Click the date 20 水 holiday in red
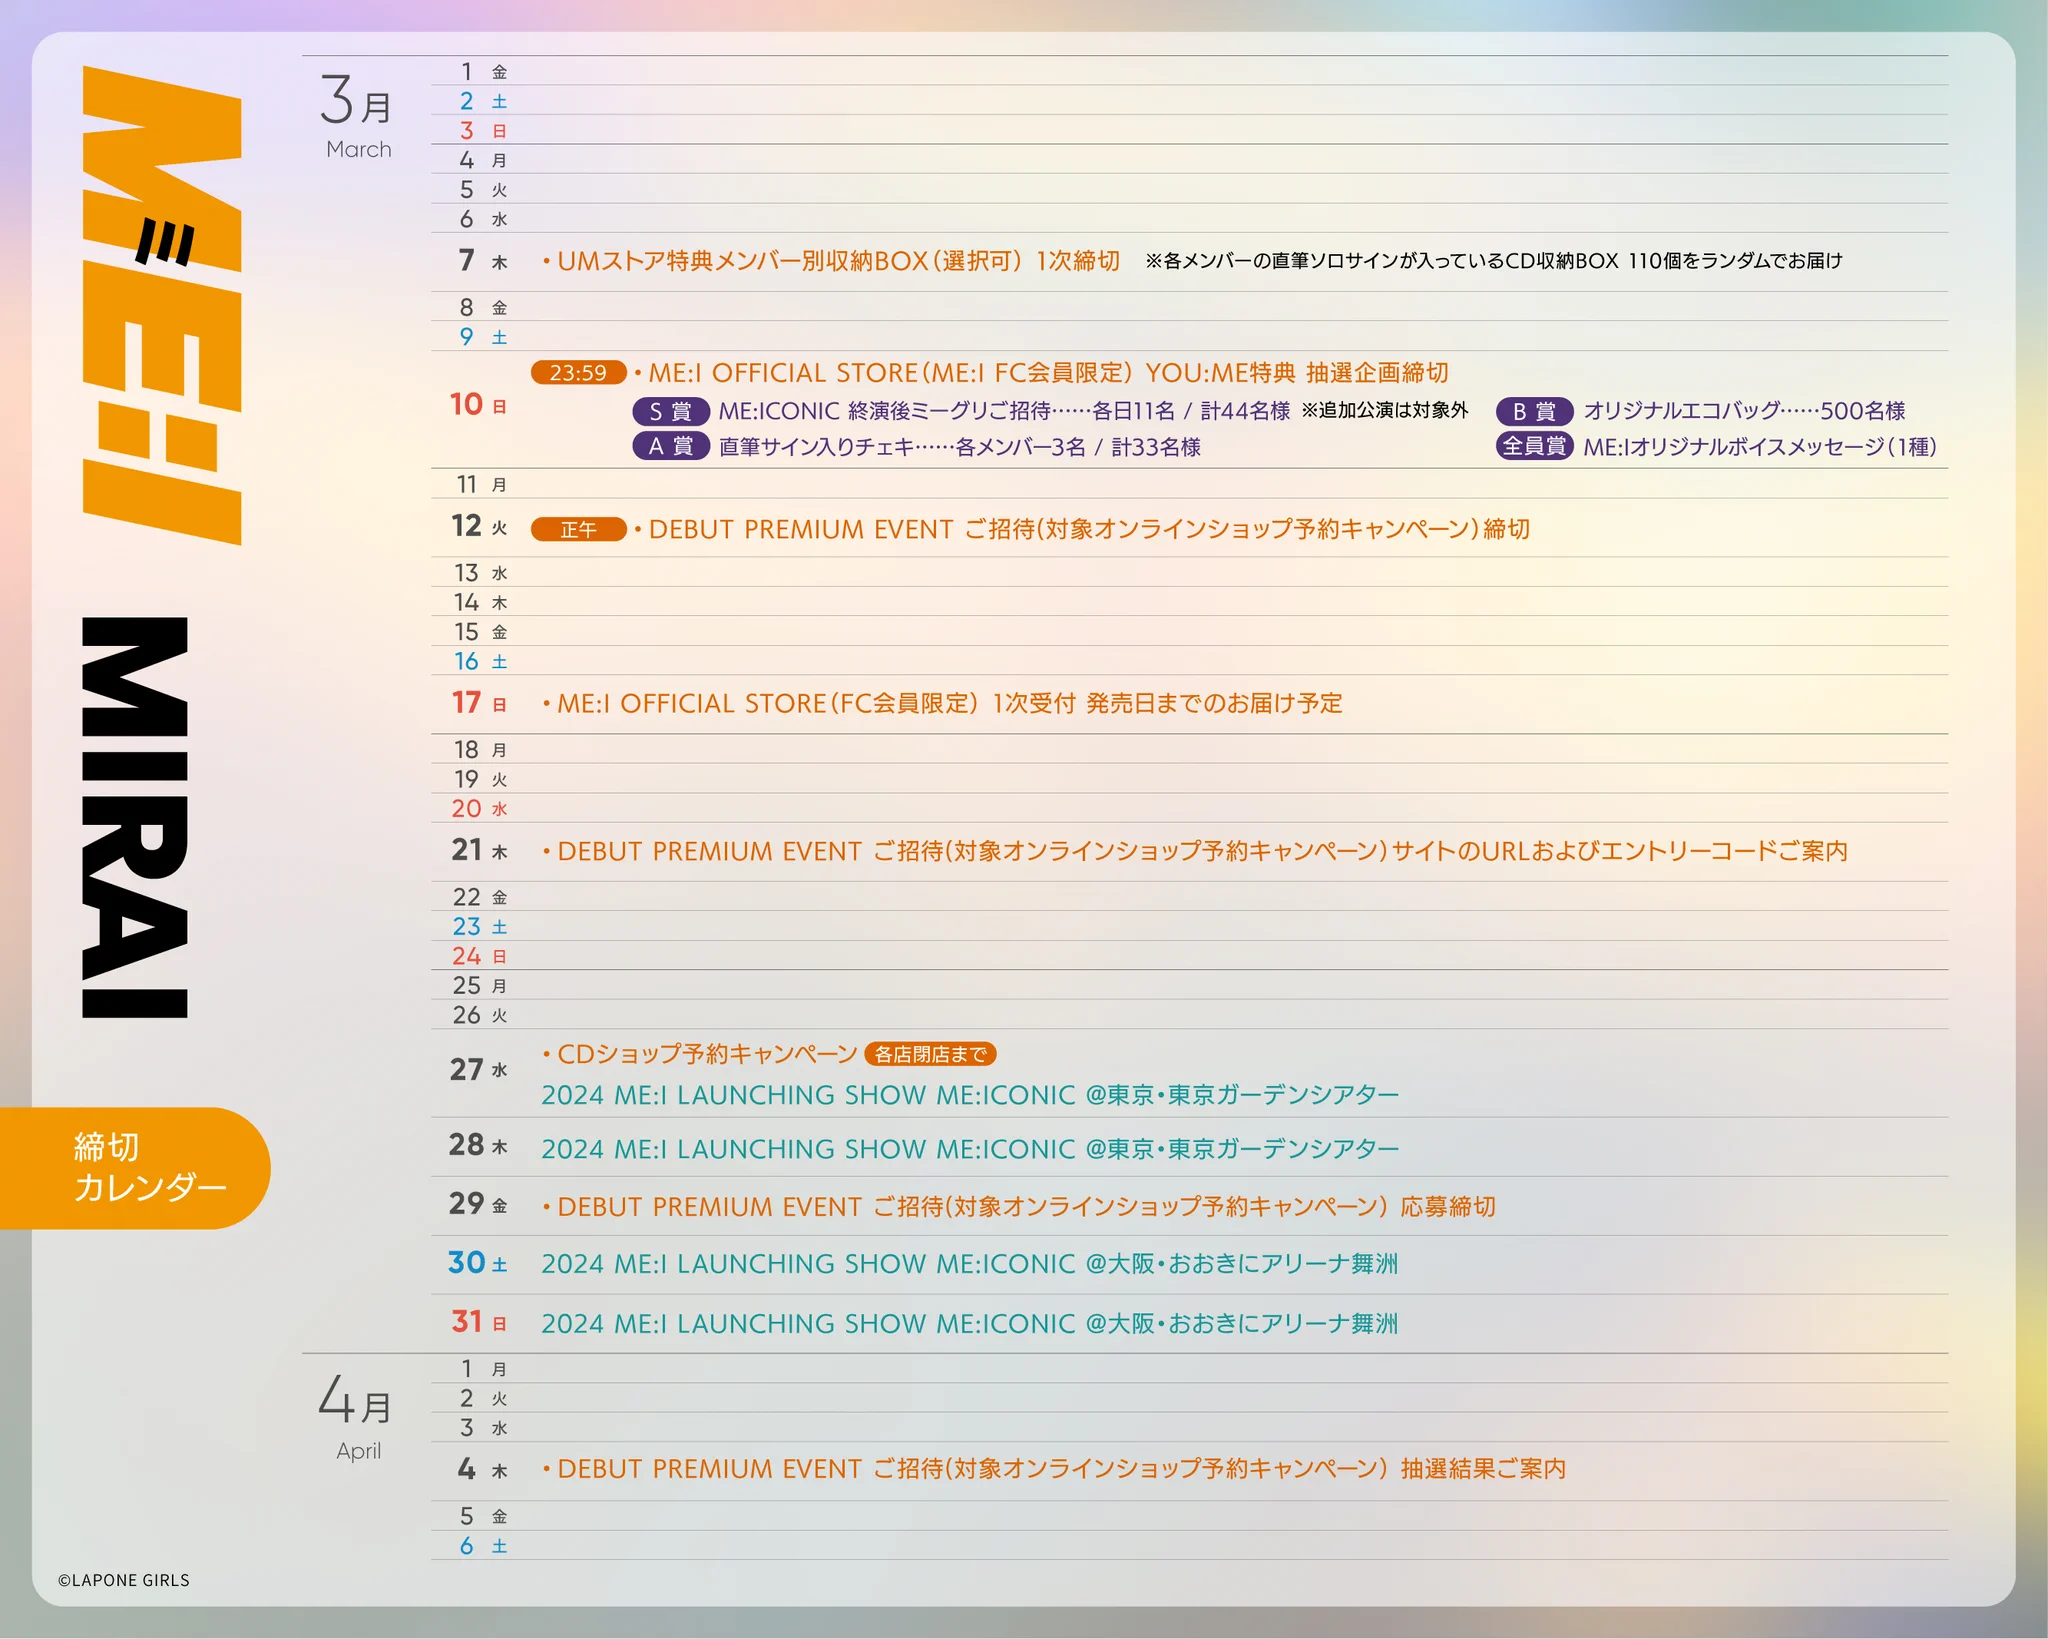 (x=479, y=808)
